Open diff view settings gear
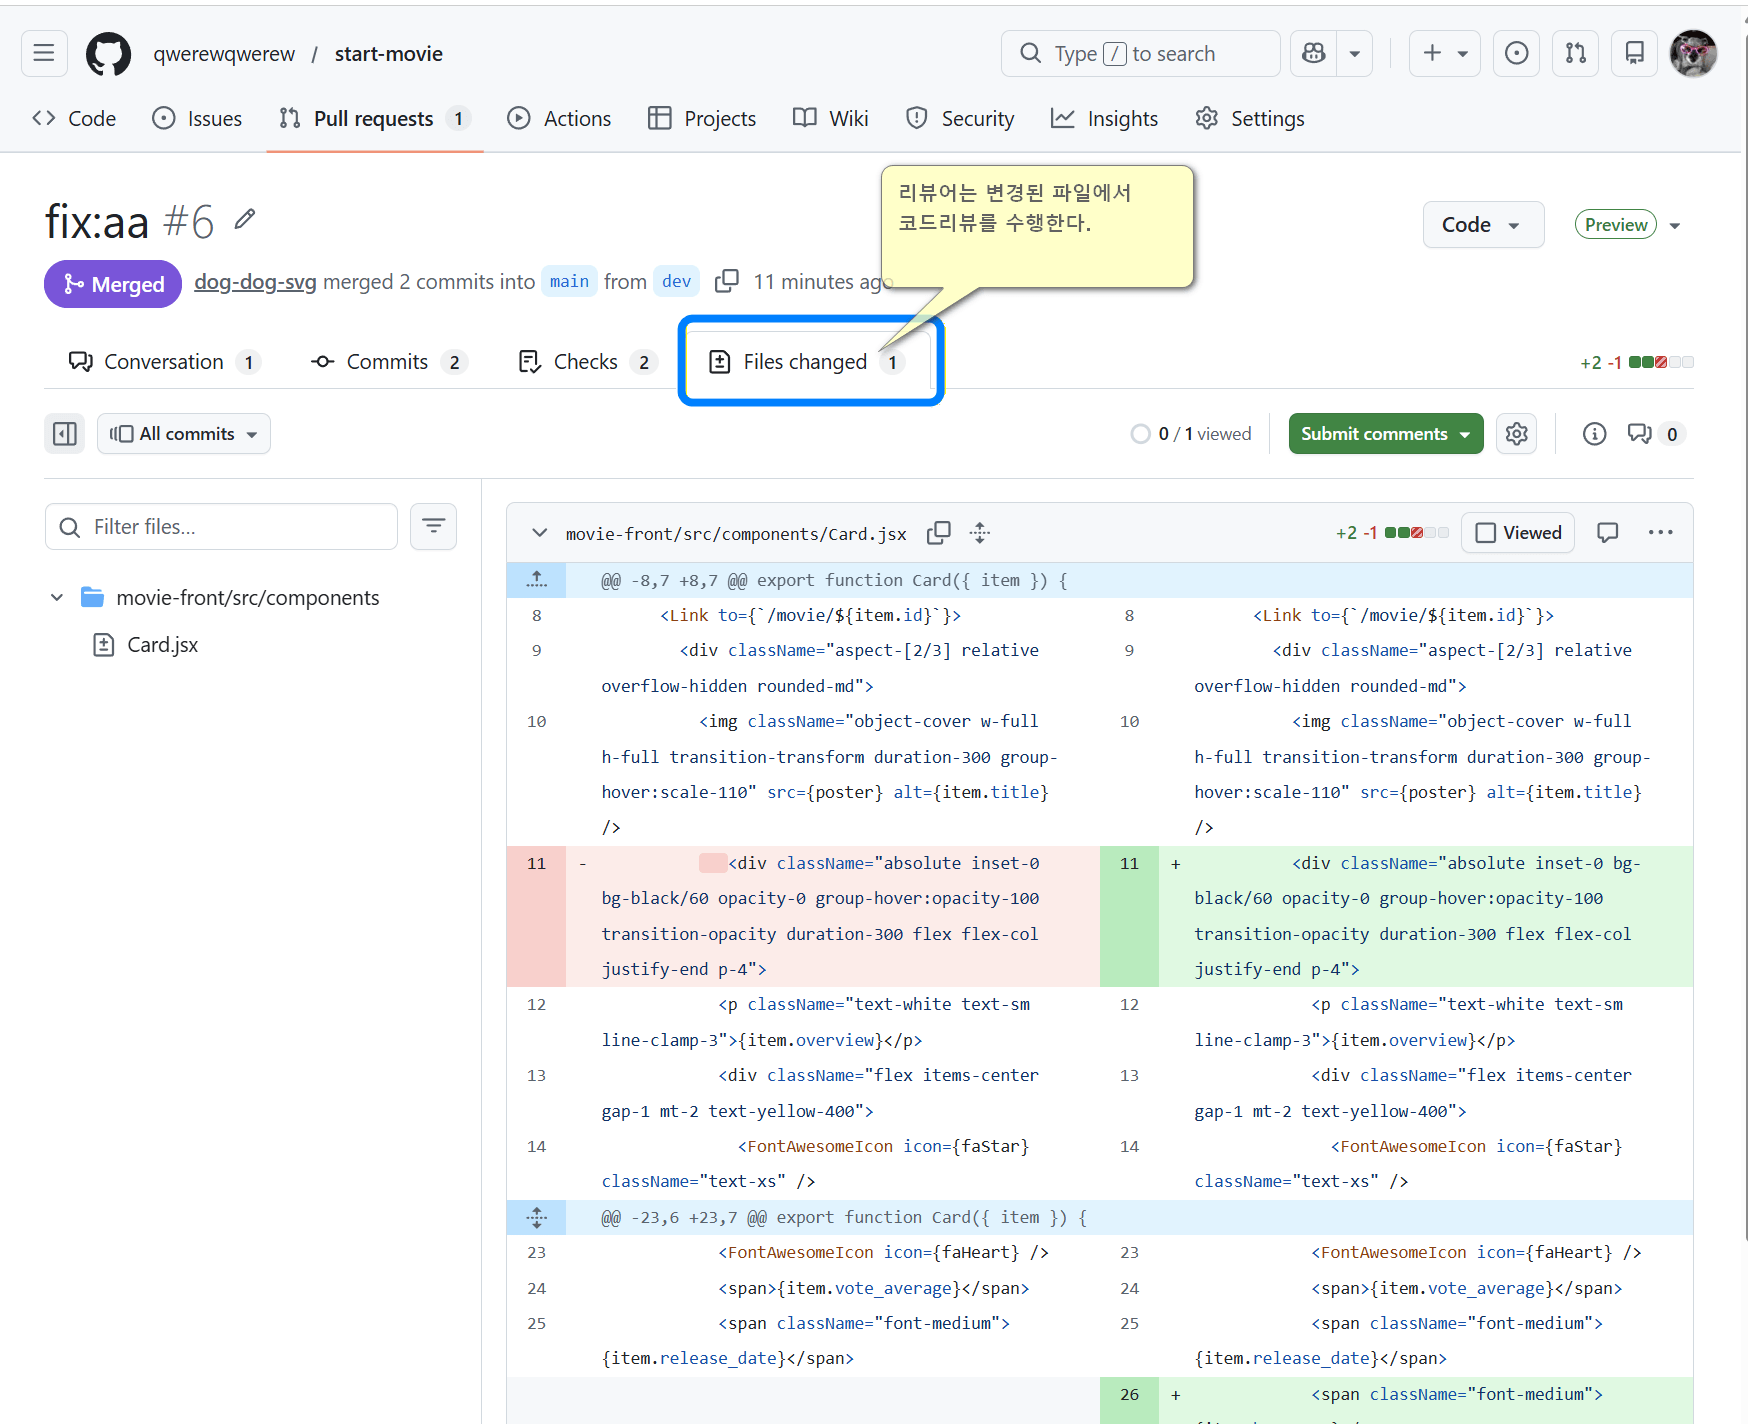The image size is (1748, 1424). (x=1517, y=434)
